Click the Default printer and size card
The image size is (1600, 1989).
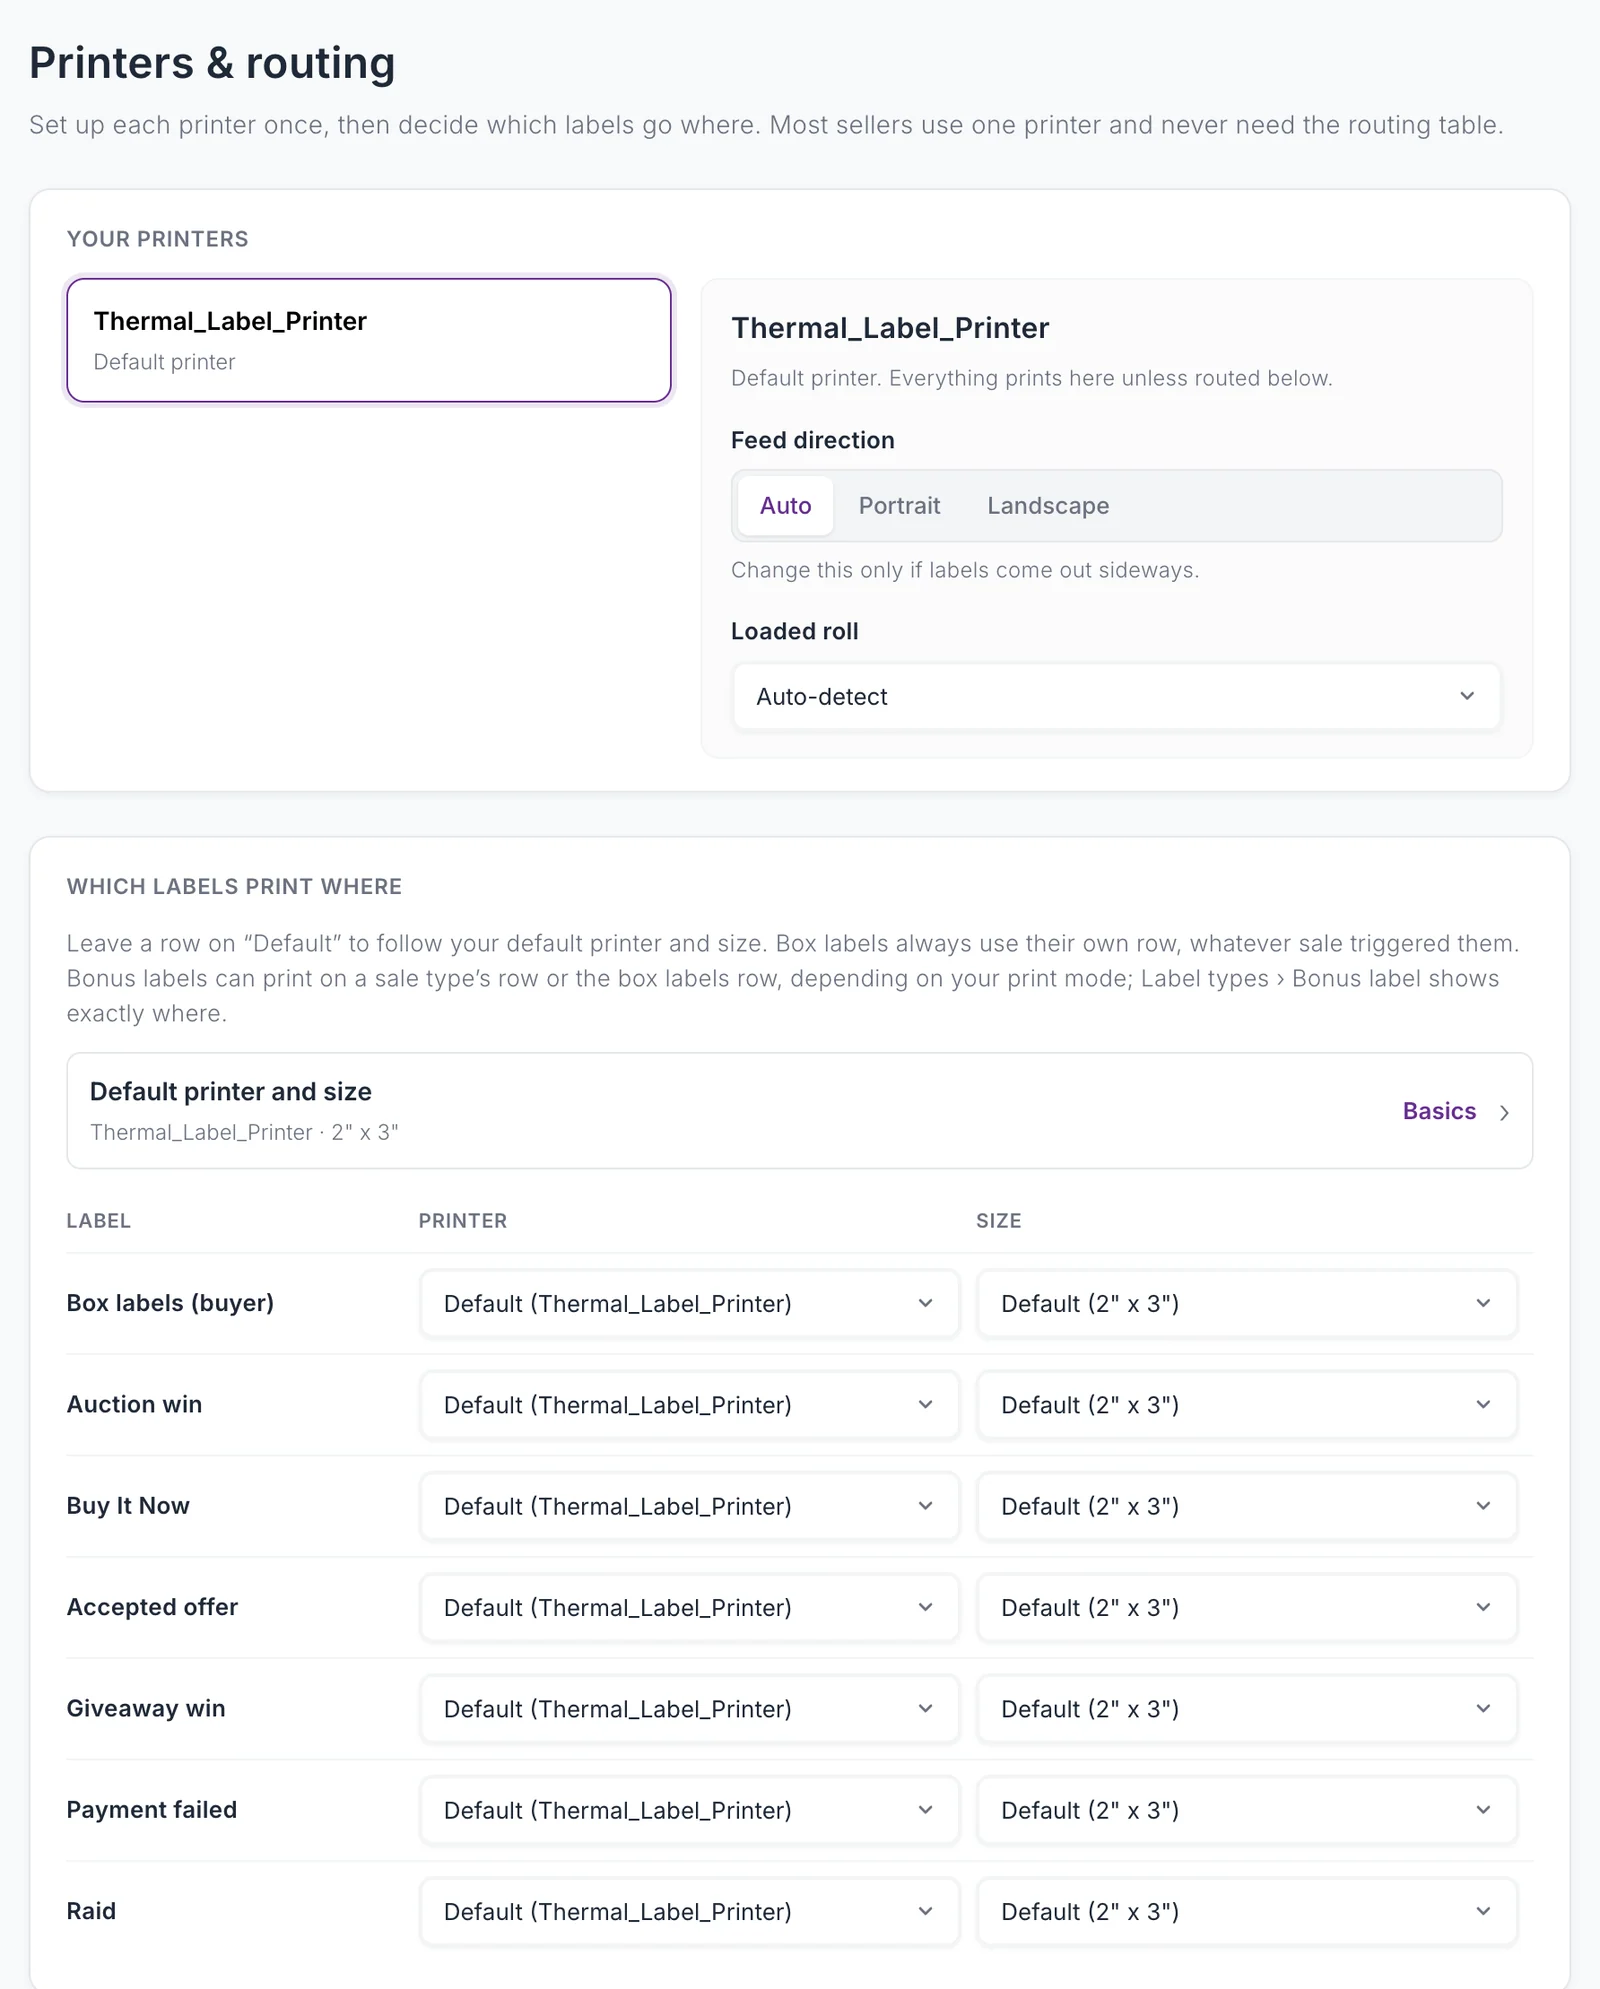coord(799,1110)
